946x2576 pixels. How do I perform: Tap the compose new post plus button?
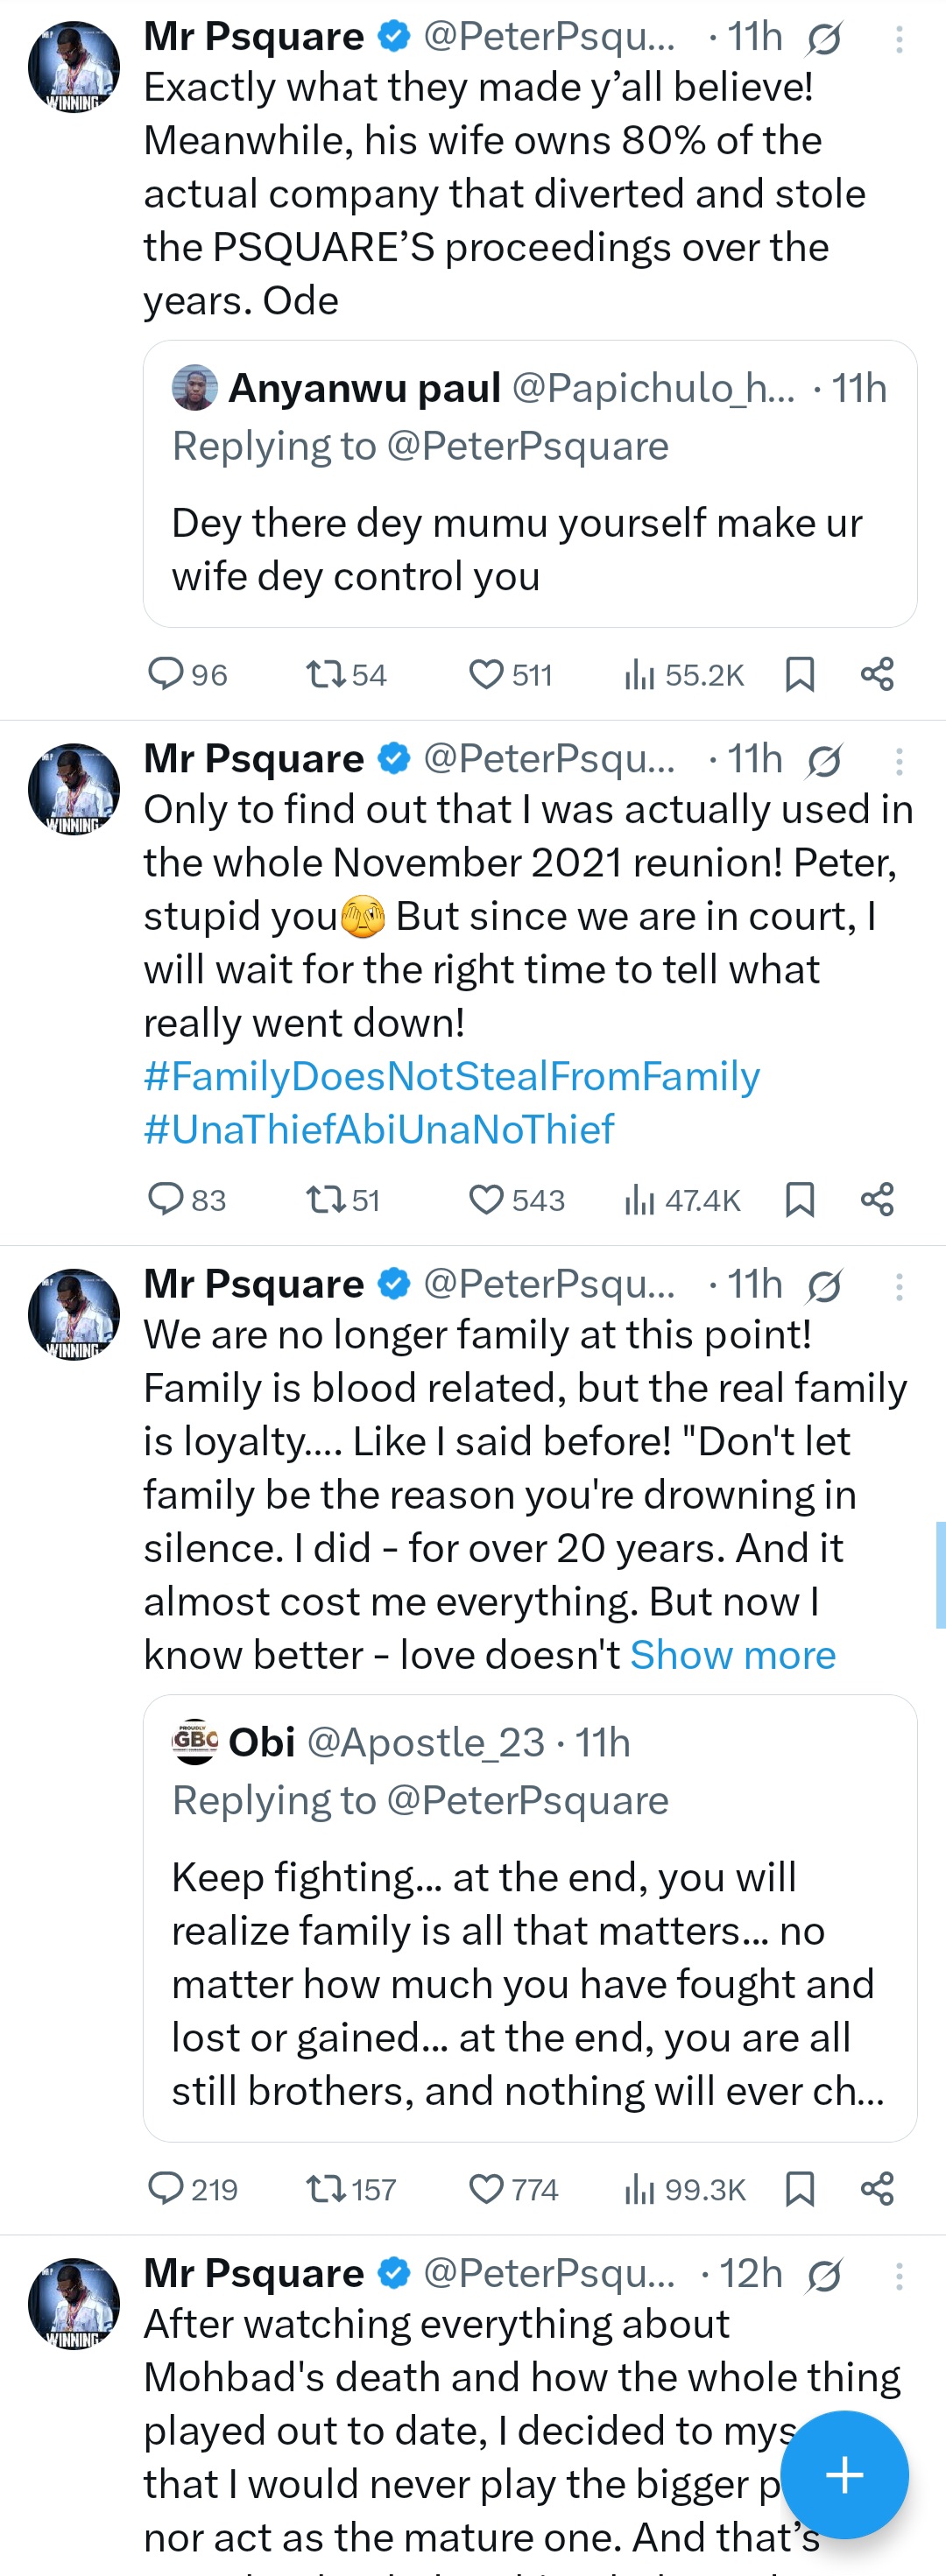(844, 2475)
